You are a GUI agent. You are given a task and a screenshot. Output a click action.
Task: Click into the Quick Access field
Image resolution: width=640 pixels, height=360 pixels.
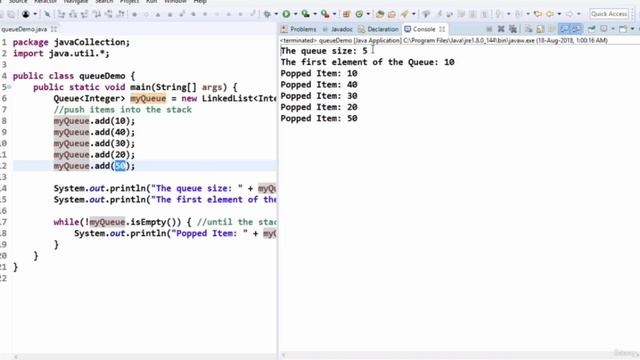pos(609,14)
